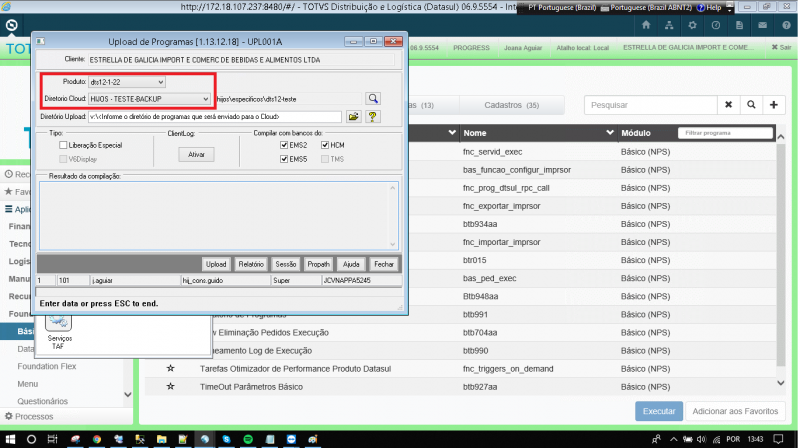Click the Executar button
800x448 pixels.
pos(659,411)
